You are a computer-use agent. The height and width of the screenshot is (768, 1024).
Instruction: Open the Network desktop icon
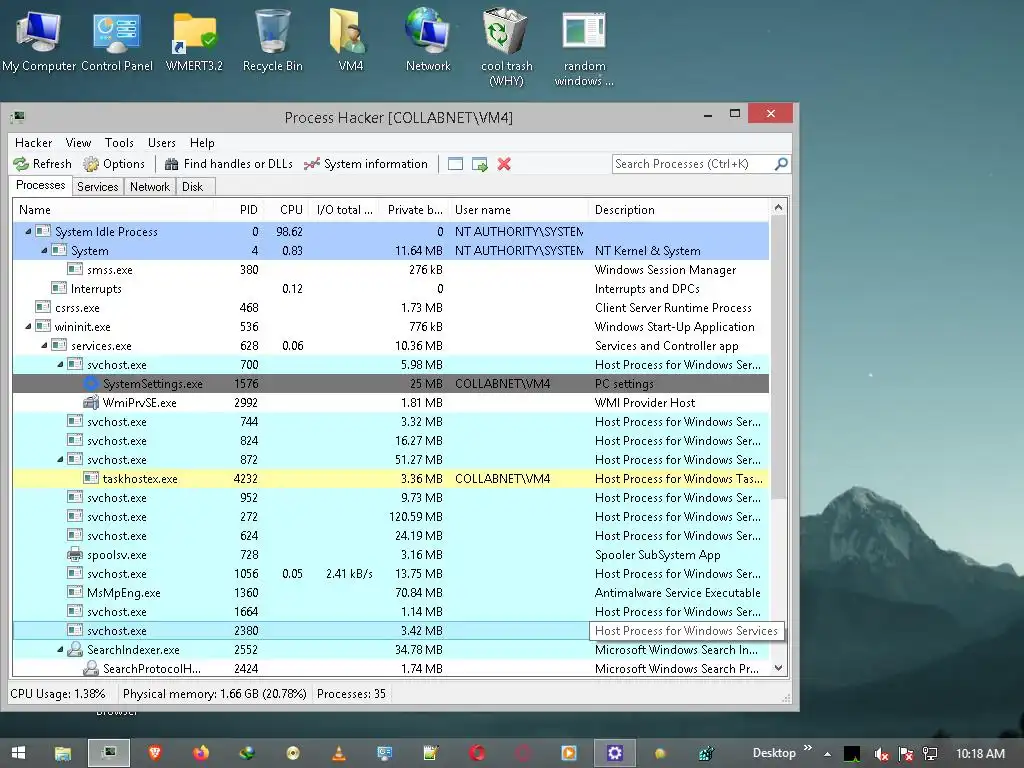click(x=428, y=40)
